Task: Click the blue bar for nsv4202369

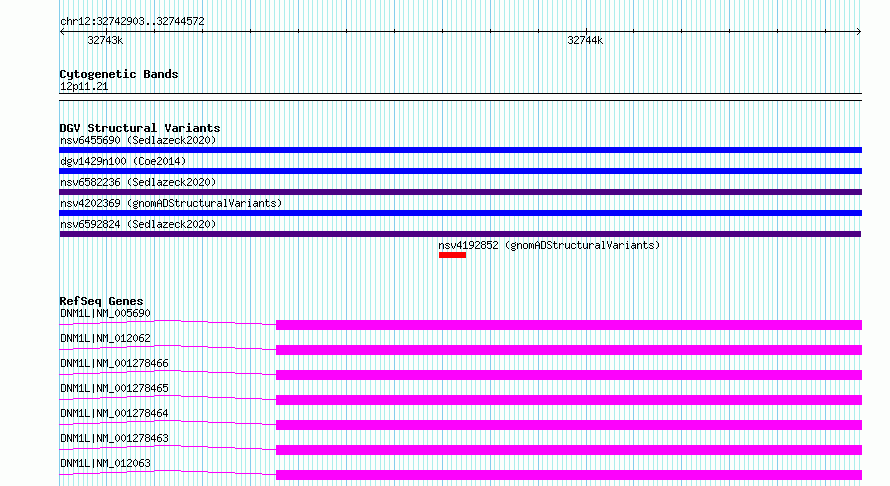Action: point(460,213)
